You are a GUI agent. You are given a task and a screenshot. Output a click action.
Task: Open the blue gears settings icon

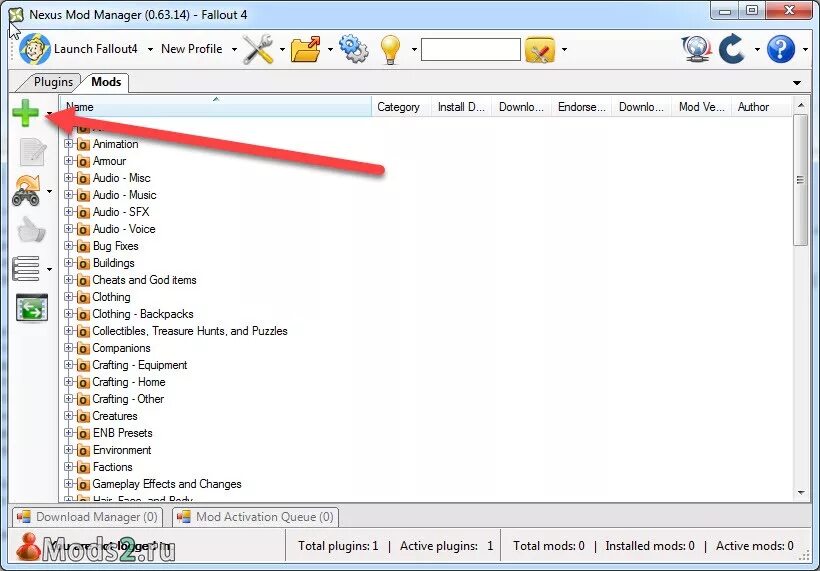pyautogui.click(x=354, y=49)
